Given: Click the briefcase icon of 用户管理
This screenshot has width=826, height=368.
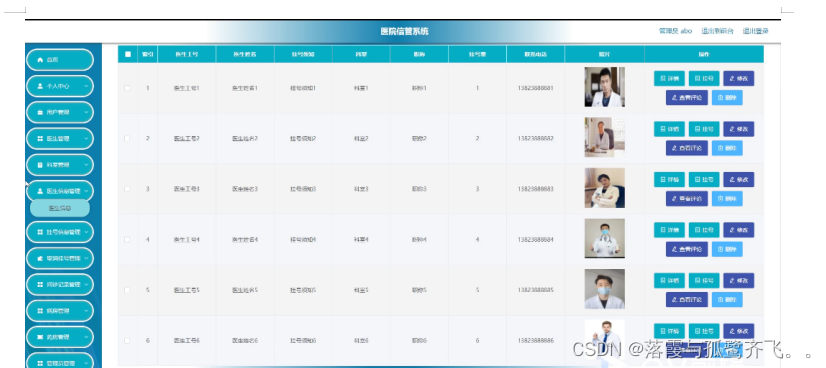Looking at the screenshot, I should (x=40, y=113).
